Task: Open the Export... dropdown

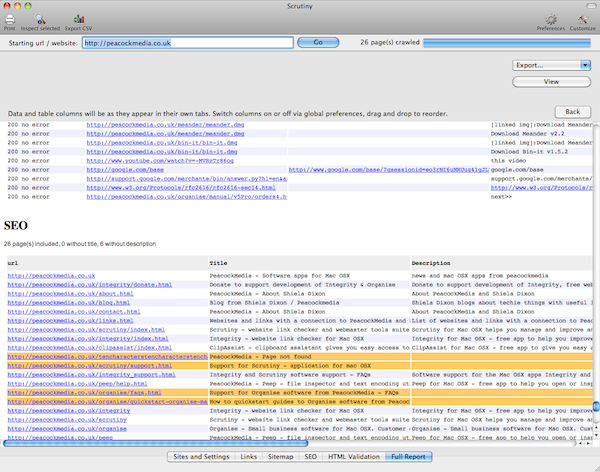Action: click(x=551, y=65)
